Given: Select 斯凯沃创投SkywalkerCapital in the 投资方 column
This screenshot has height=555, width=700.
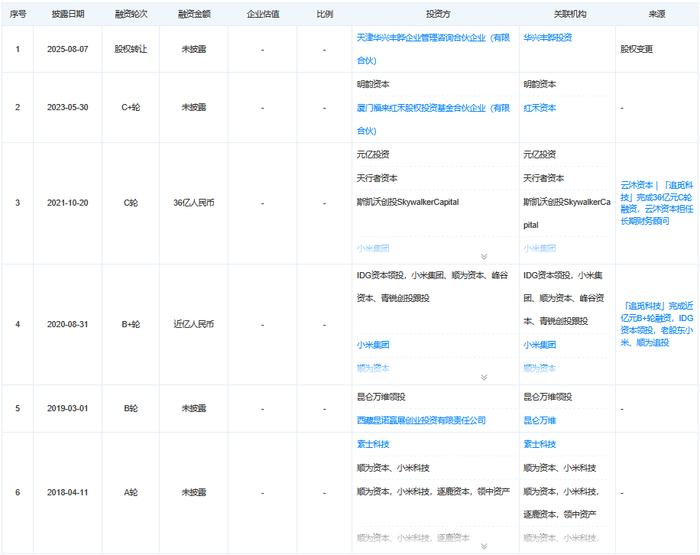Looking at the screenshot, I should coord(408,202).
